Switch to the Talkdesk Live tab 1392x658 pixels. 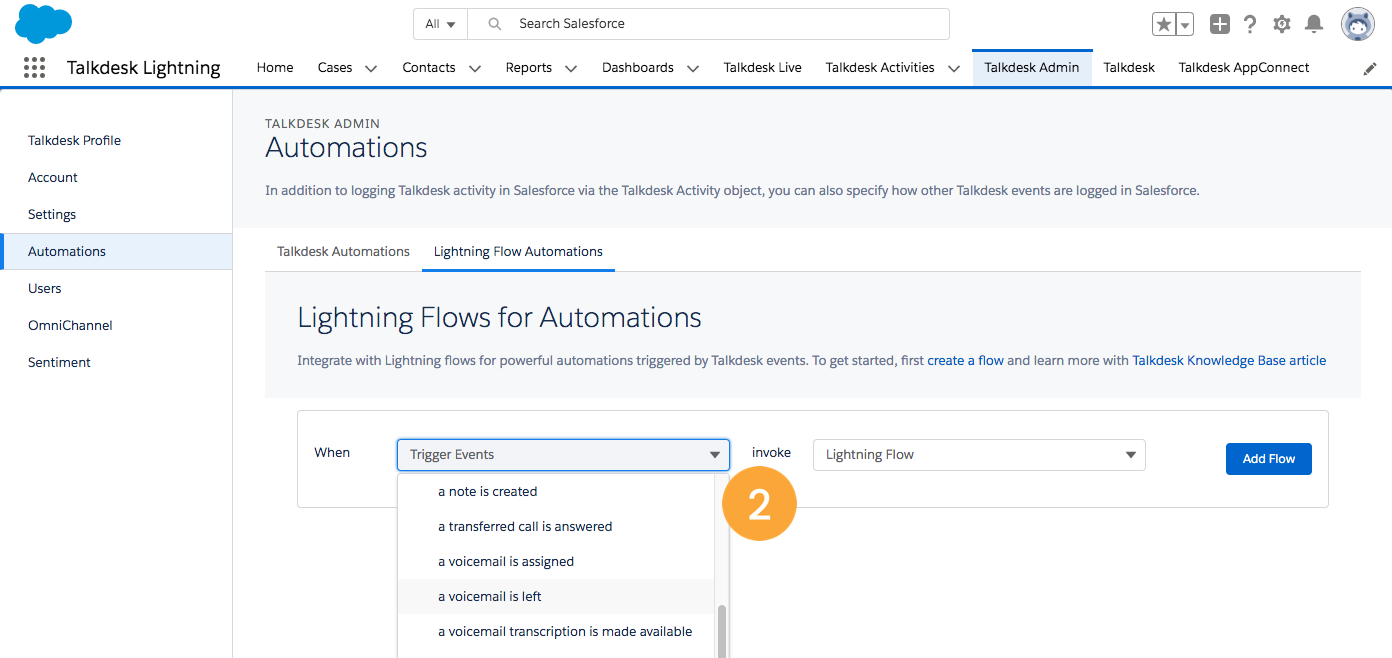763,68
